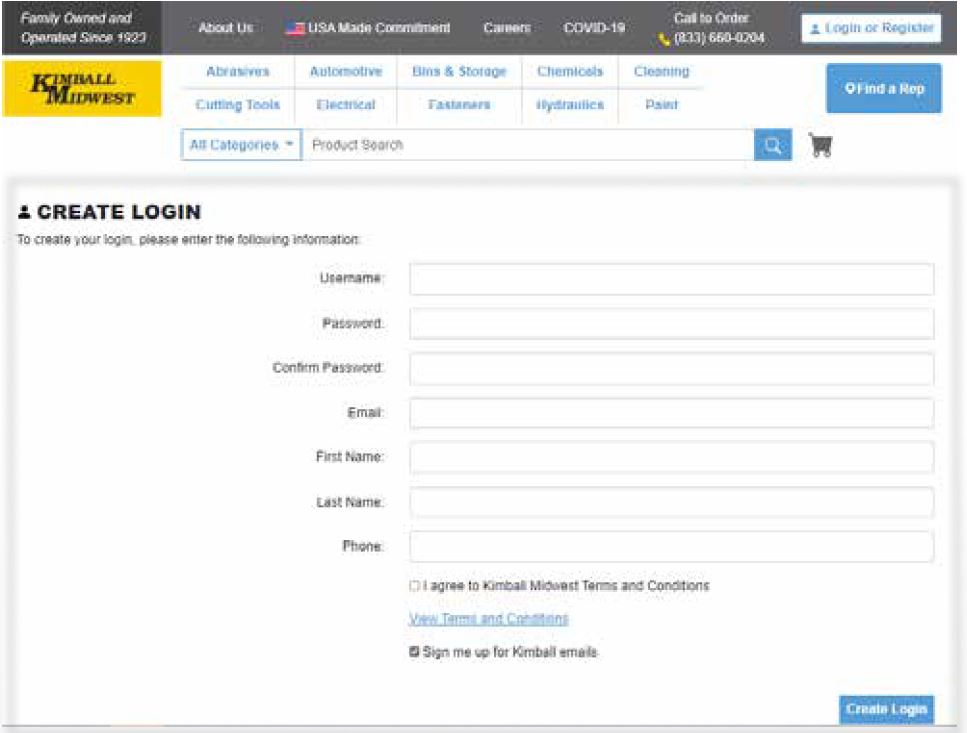This screenshot has width=967, height=733.
Task: Open the Fasteners category menu
Action: pos(459,105)
